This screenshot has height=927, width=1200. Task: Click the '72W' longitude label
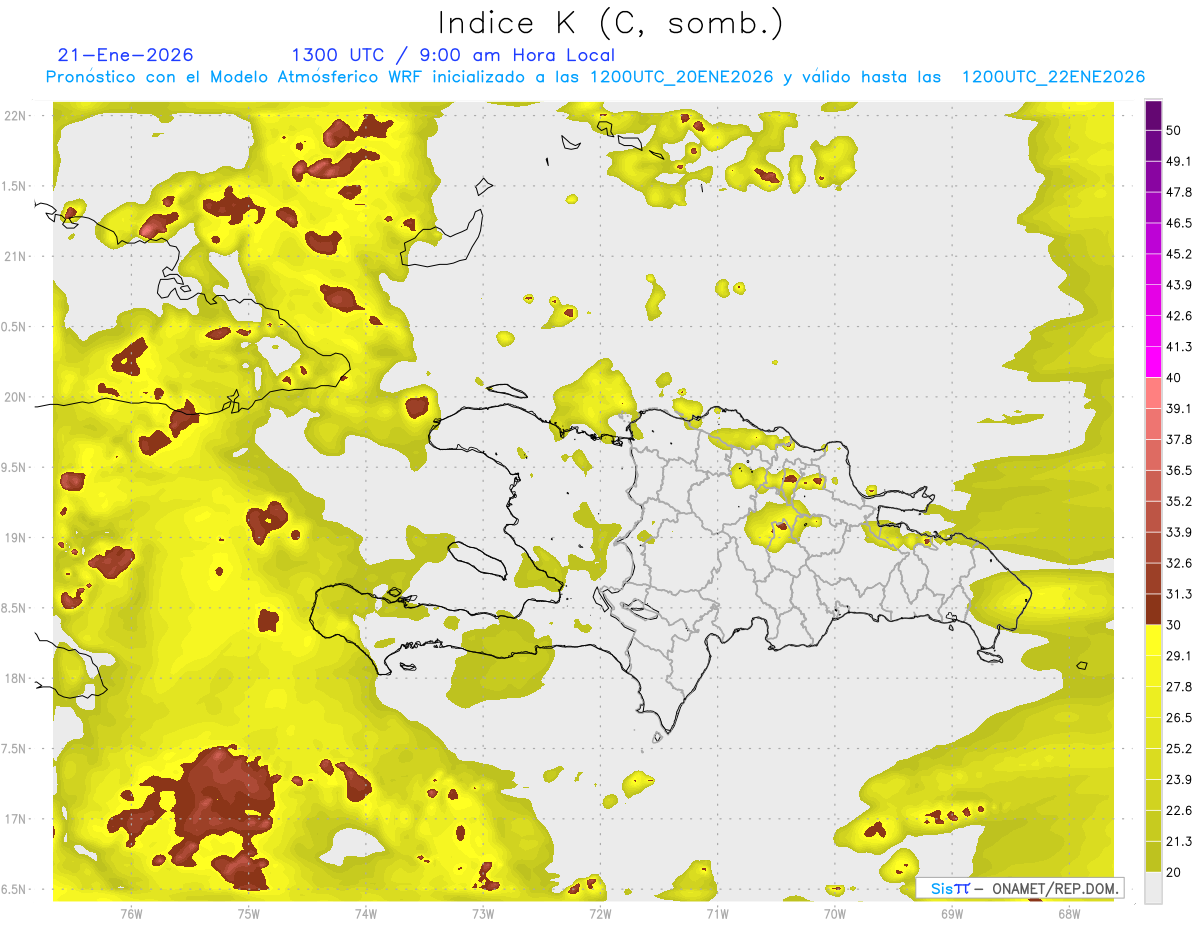[x=600, y=913]
